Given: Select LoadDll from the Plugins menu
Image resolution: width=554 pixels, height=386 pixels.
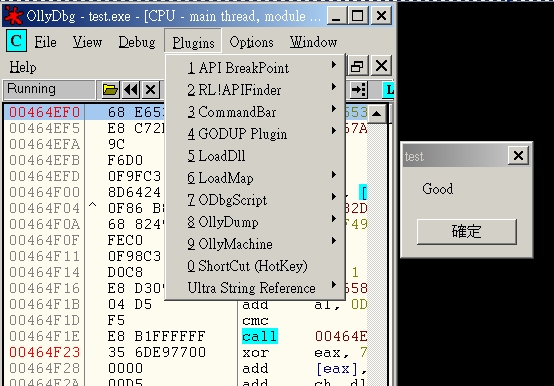Looking at the screenshot, I should tap(255, 155).
